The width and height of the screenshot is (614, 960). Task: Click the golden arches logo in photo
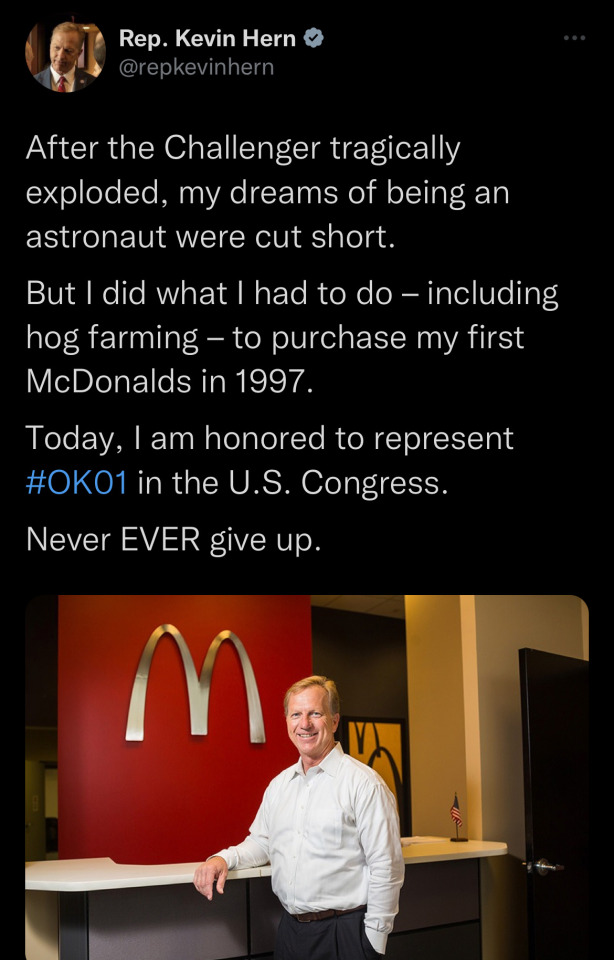tap(196, 683)
